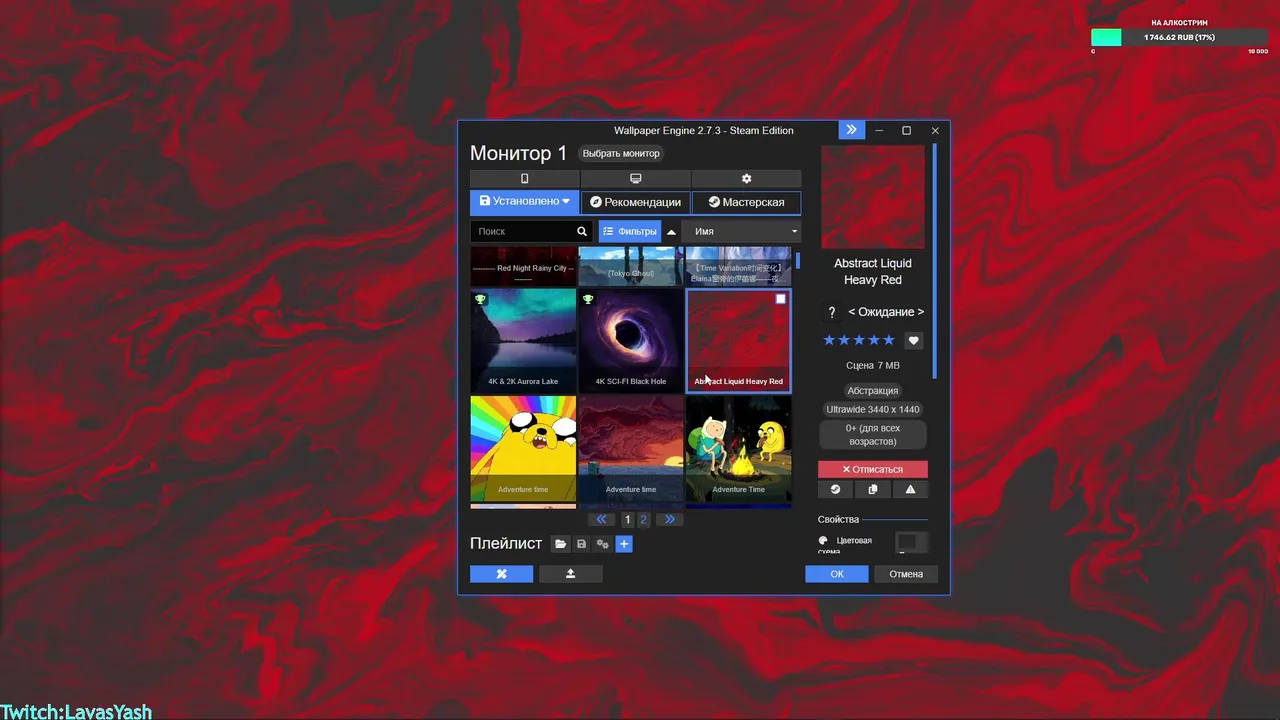1280x720 pixels.
Task: Switch to the Мастерская tab
Action: 747,202
